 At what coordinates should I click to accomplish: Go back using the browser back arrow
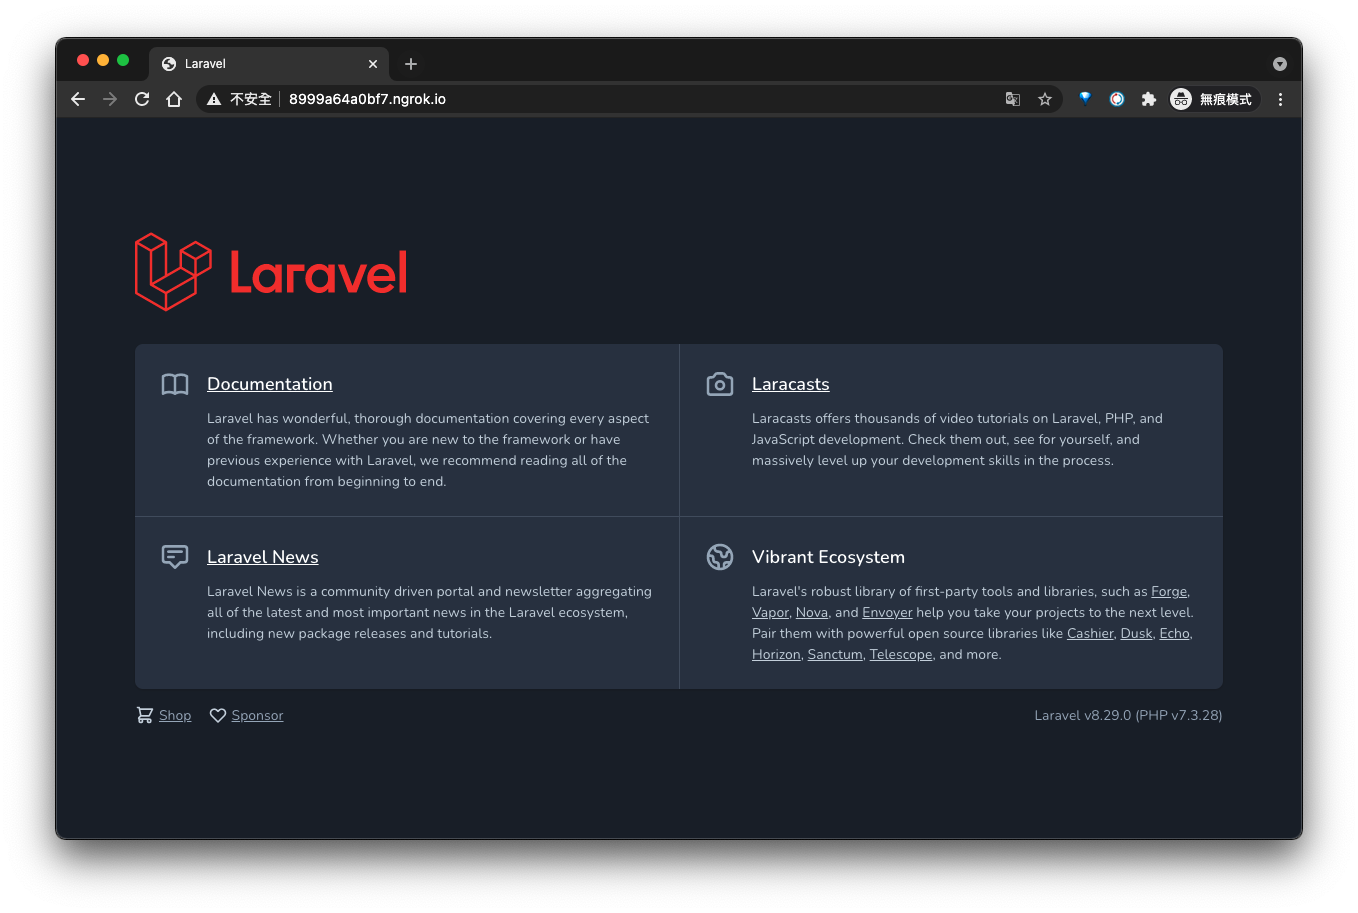78,99
